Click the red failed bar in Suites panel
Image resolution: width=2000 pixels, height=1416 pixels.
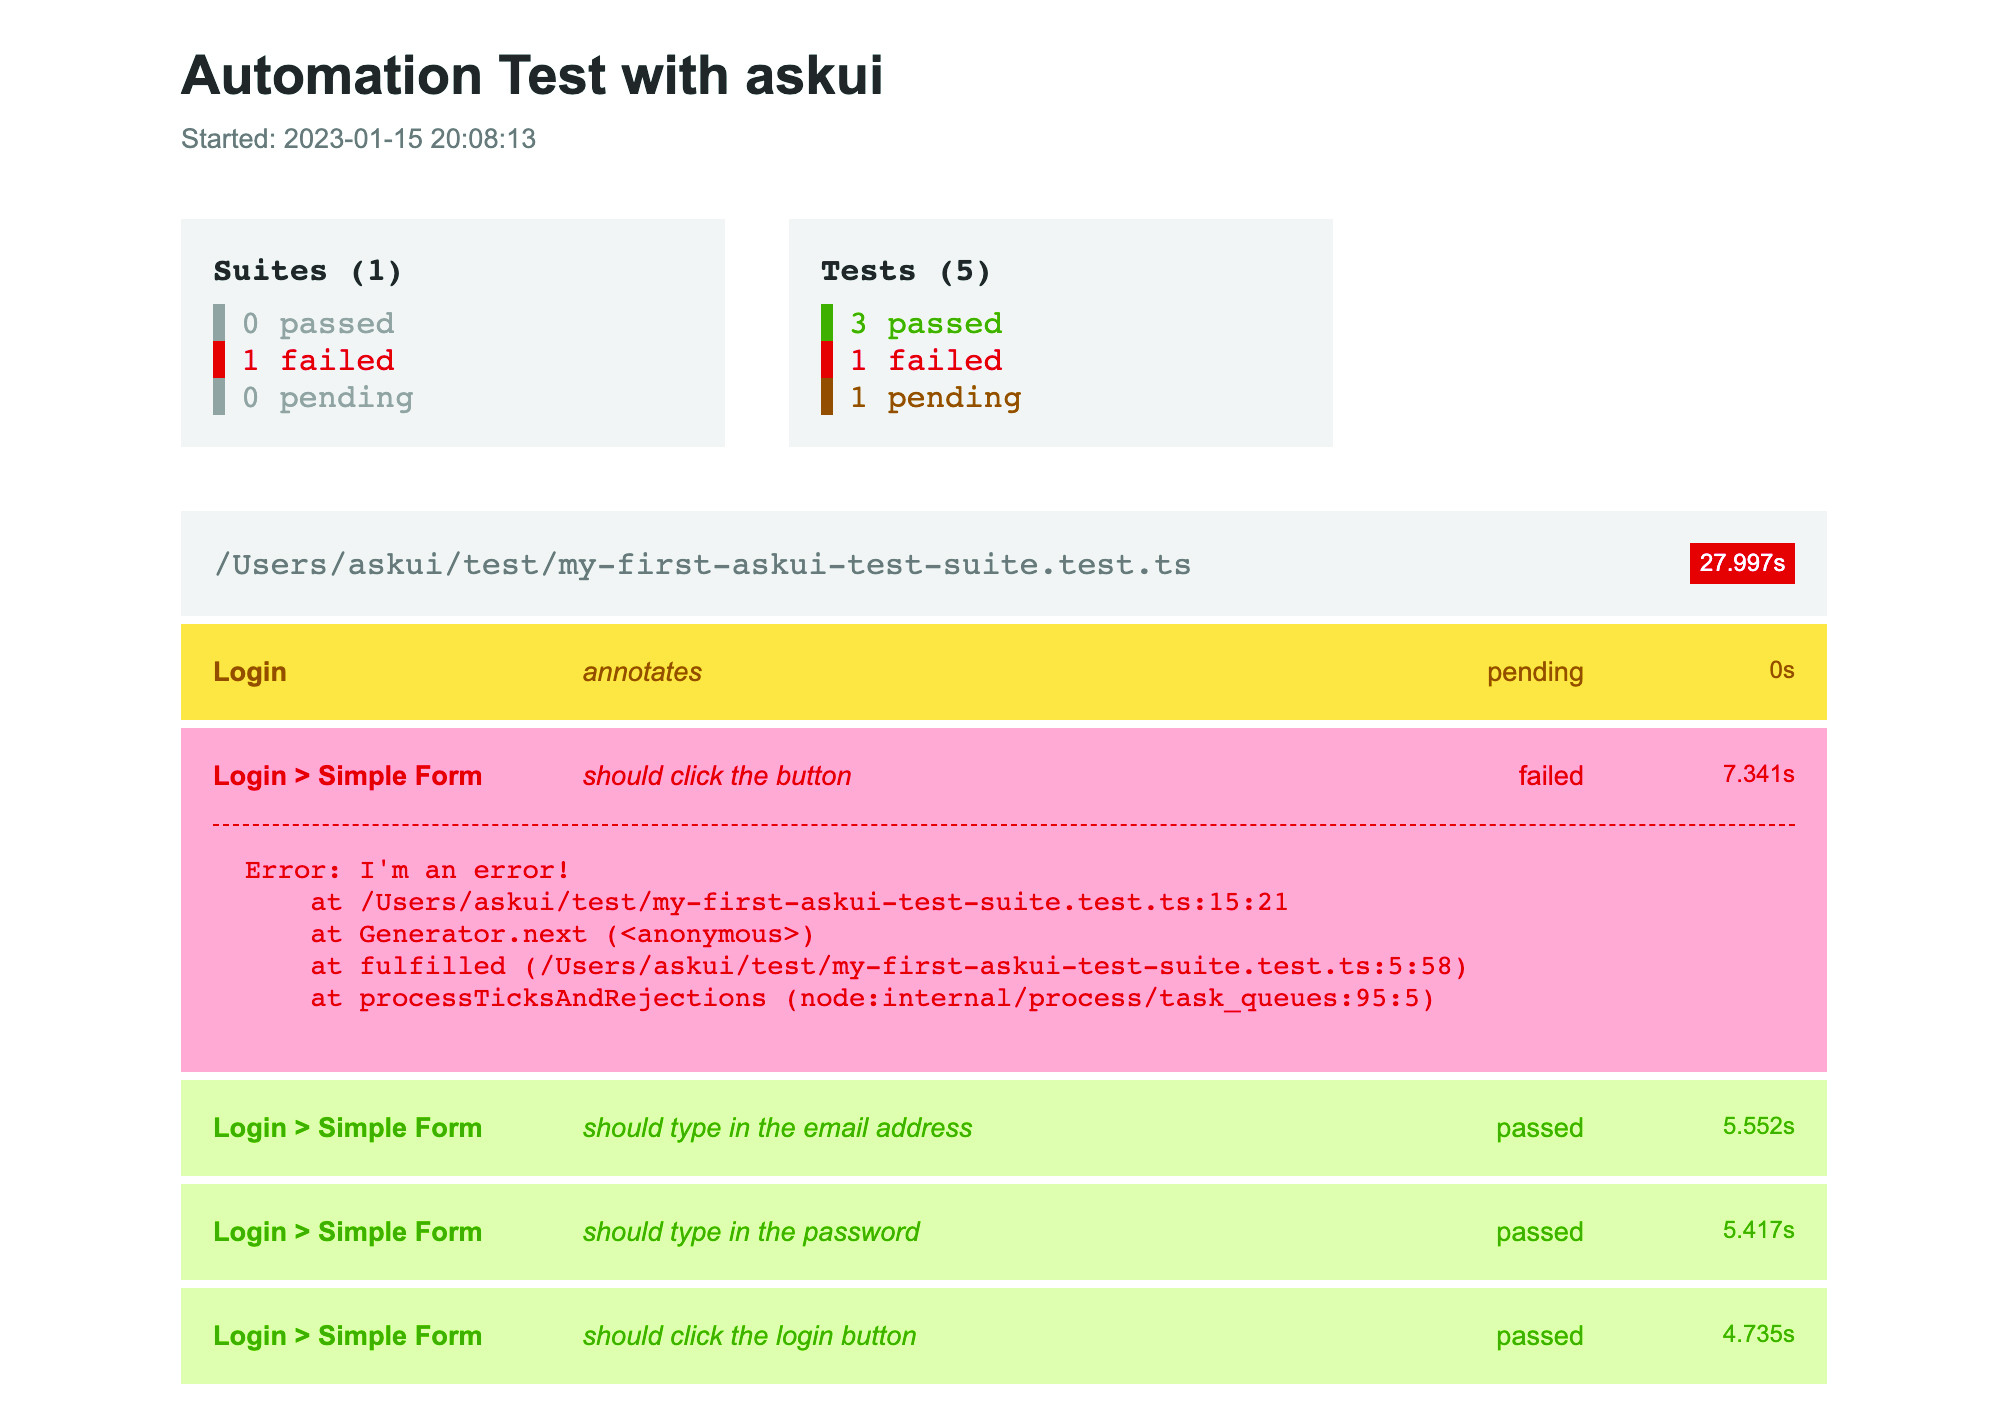coord(220,359)
